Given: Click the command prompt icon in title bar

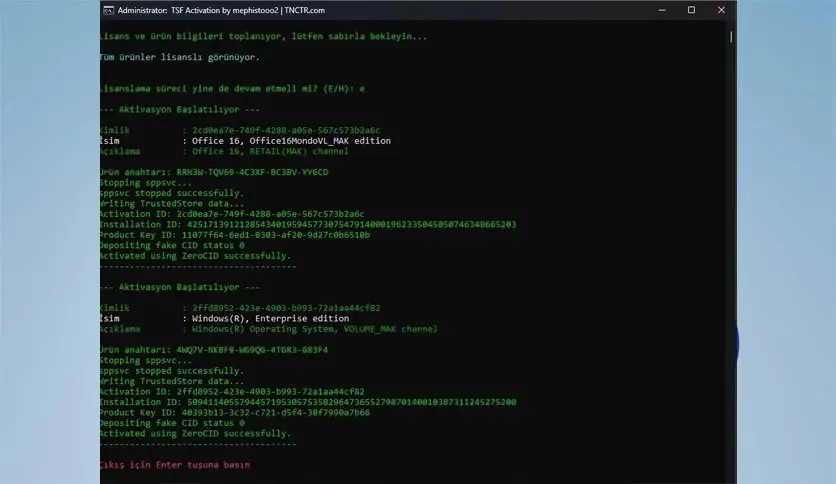Looking at the screenshot, I should 108,10.
